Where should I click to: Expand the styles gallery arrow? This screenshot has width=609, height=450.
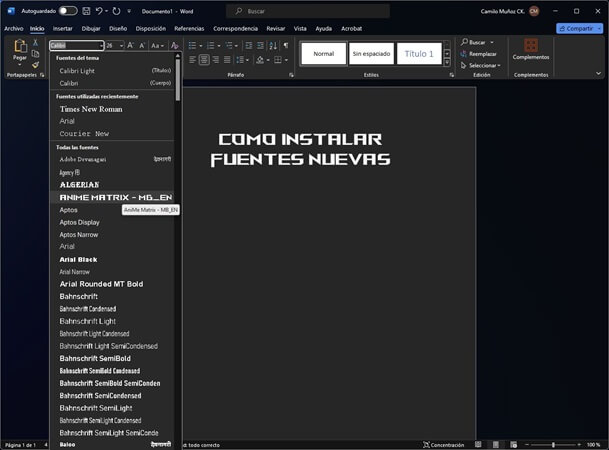click(x=447, y=62)
